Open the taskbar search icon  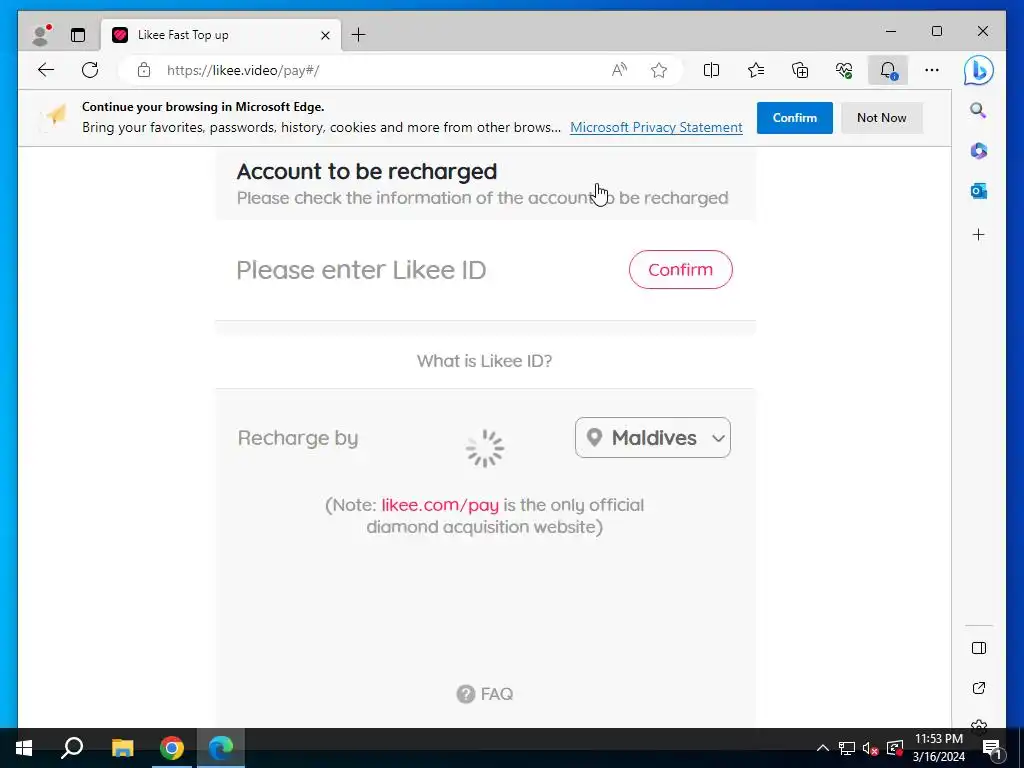point(72,748)
